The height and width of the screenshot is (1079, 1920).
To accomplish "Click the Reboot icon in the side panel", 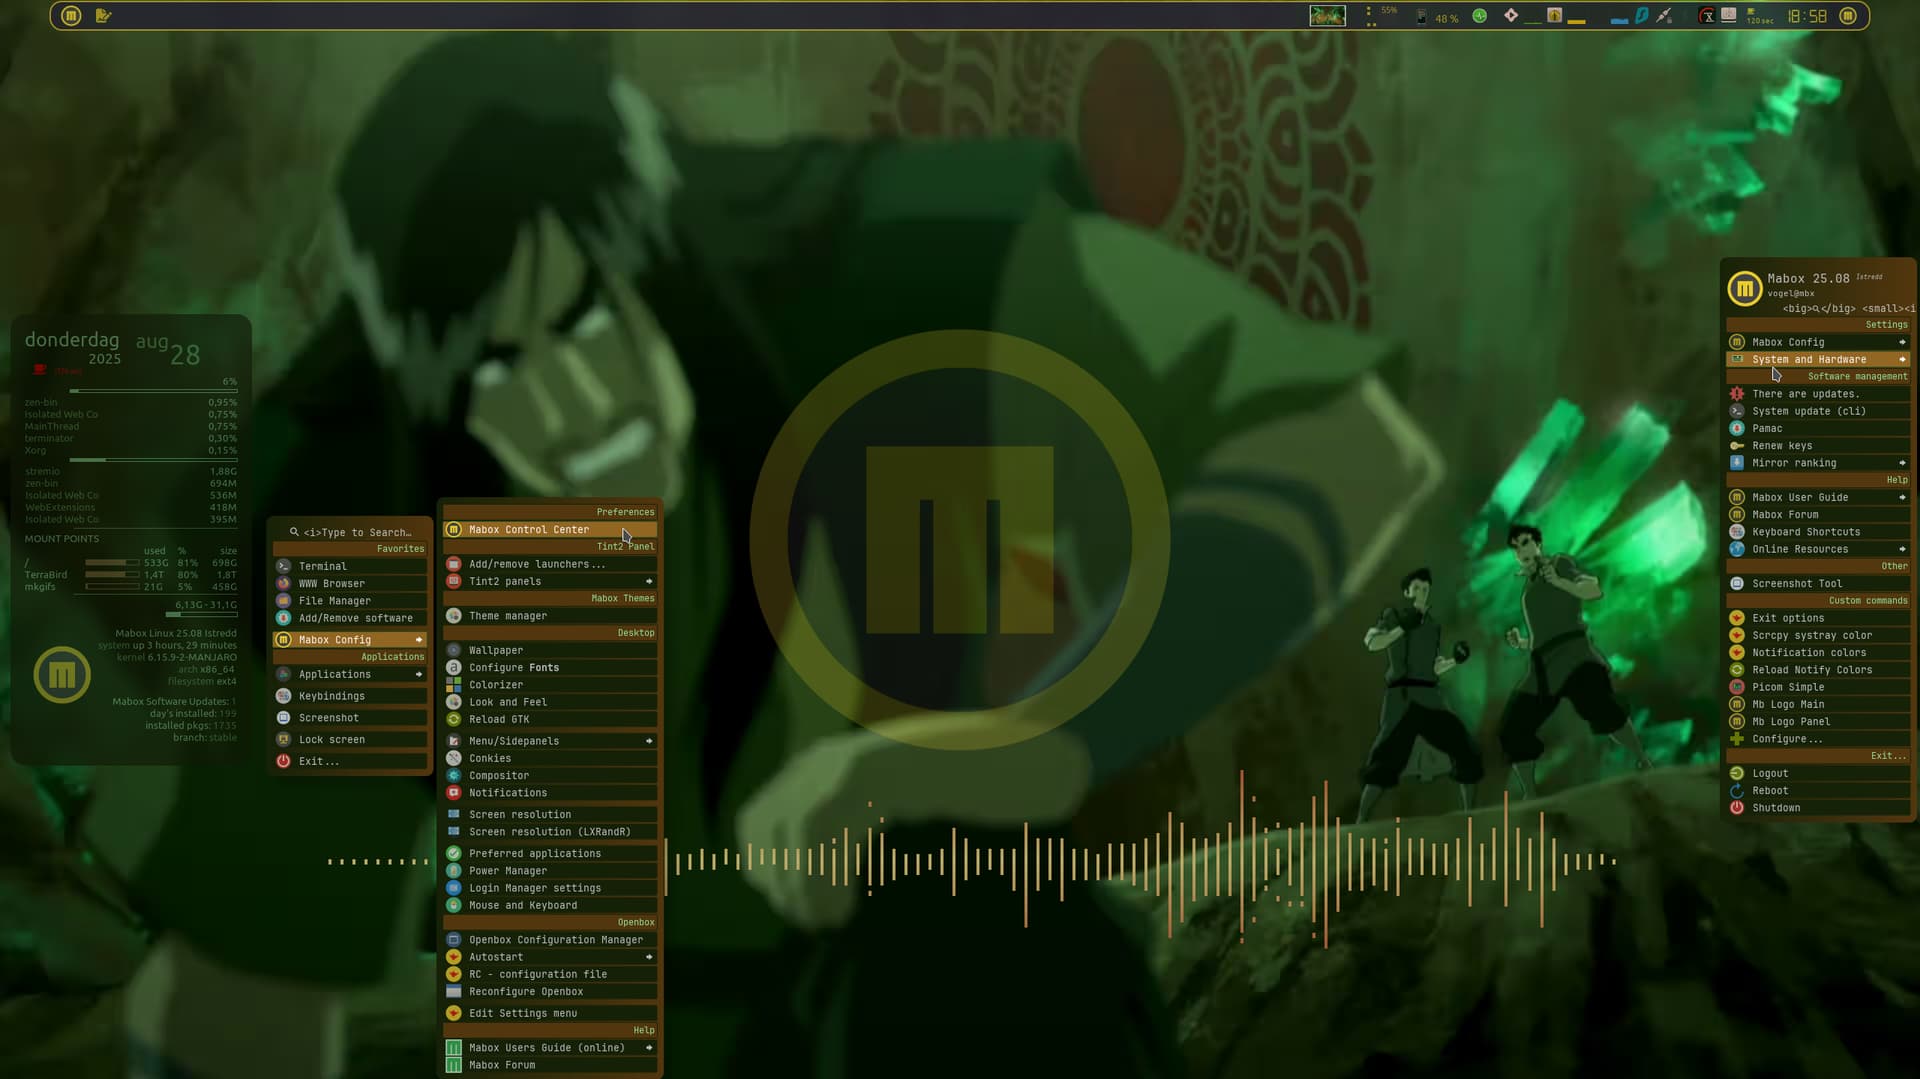I will [1737, 791].
